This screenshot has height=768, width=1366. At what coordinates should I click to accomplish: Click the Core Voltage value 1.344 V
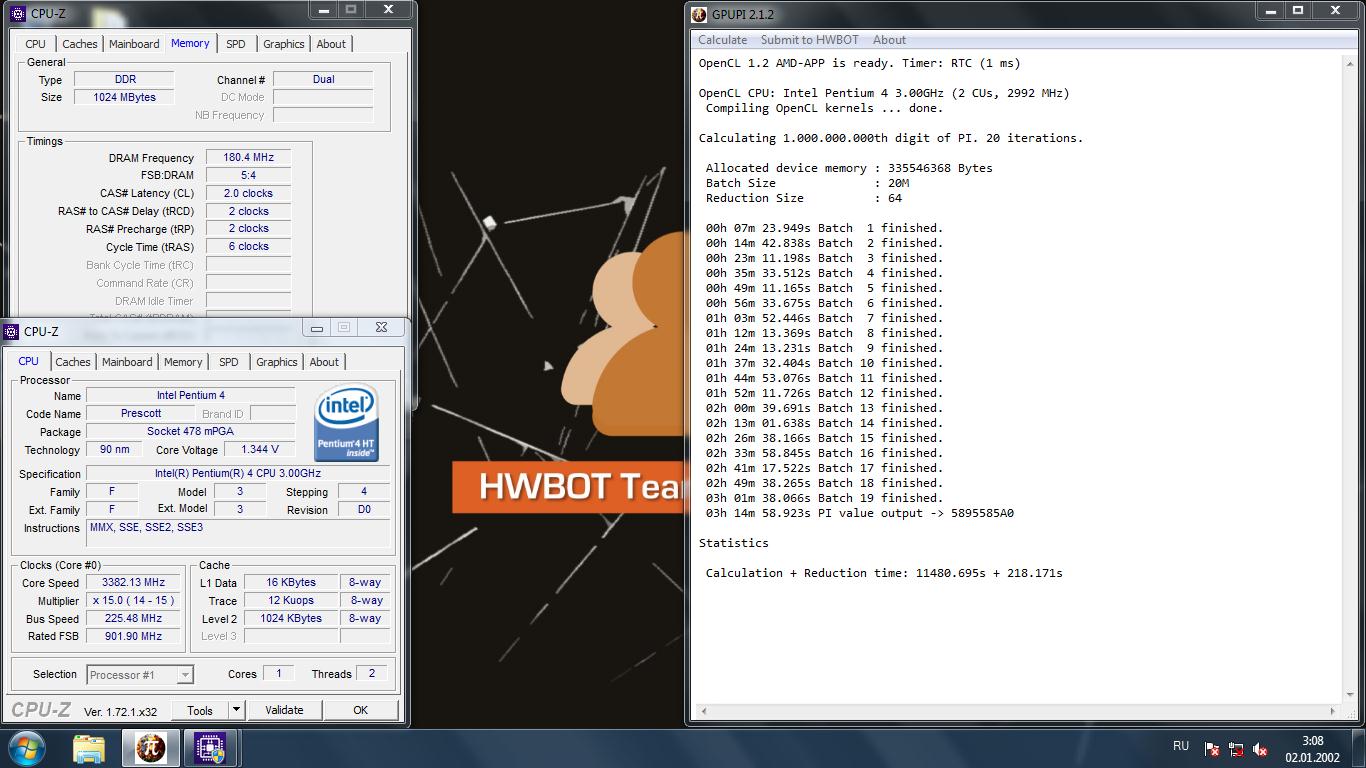coord(260,449)
